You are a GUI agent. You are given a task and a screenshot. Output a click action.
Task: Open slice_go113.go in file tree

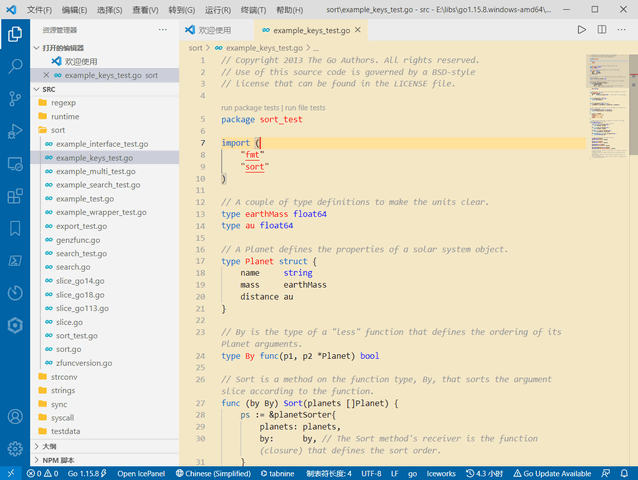tap(83, 308)
